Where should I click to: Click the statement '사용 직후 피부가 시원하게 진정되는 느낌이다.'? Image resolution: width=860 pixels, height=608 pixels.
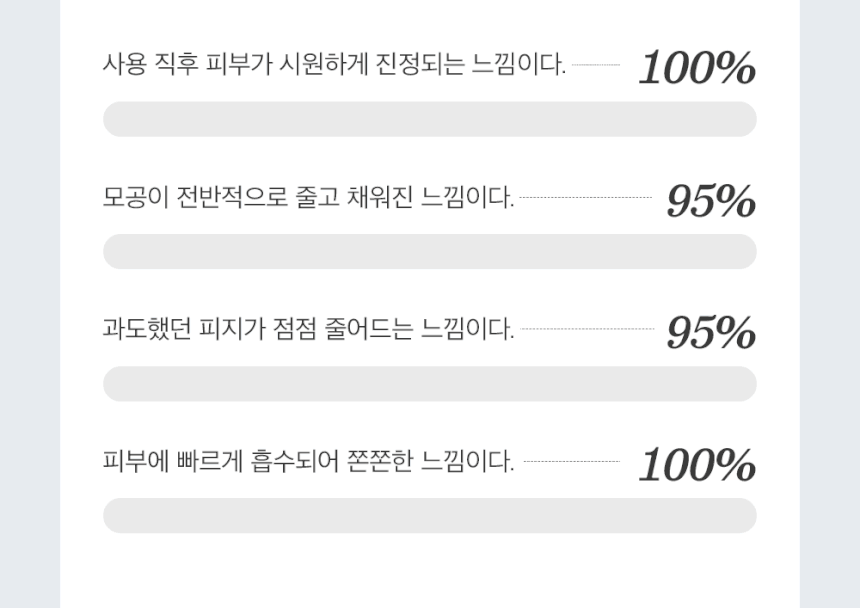coord(334,64)
